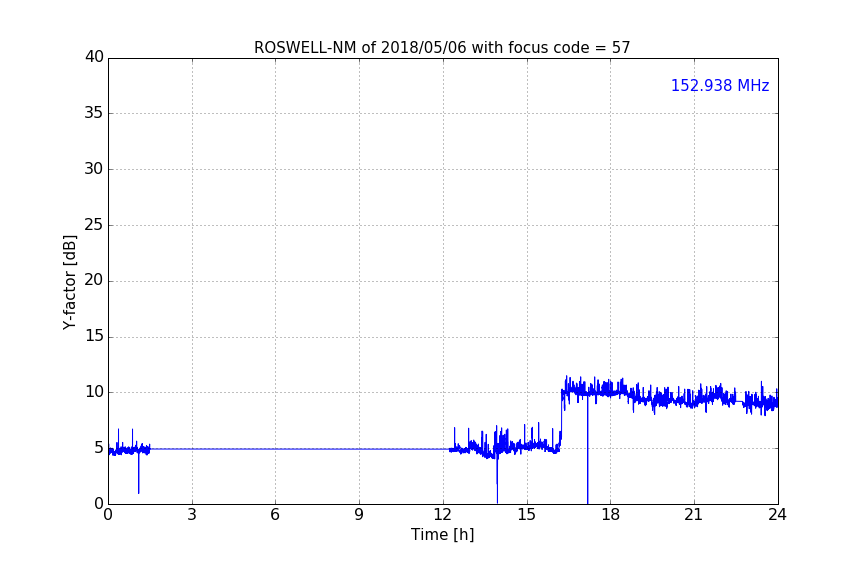The height and width of the screenshot is (576, 864).
Task: Select the "152.938 MHz" frequency label
Action: coord(720,85)
